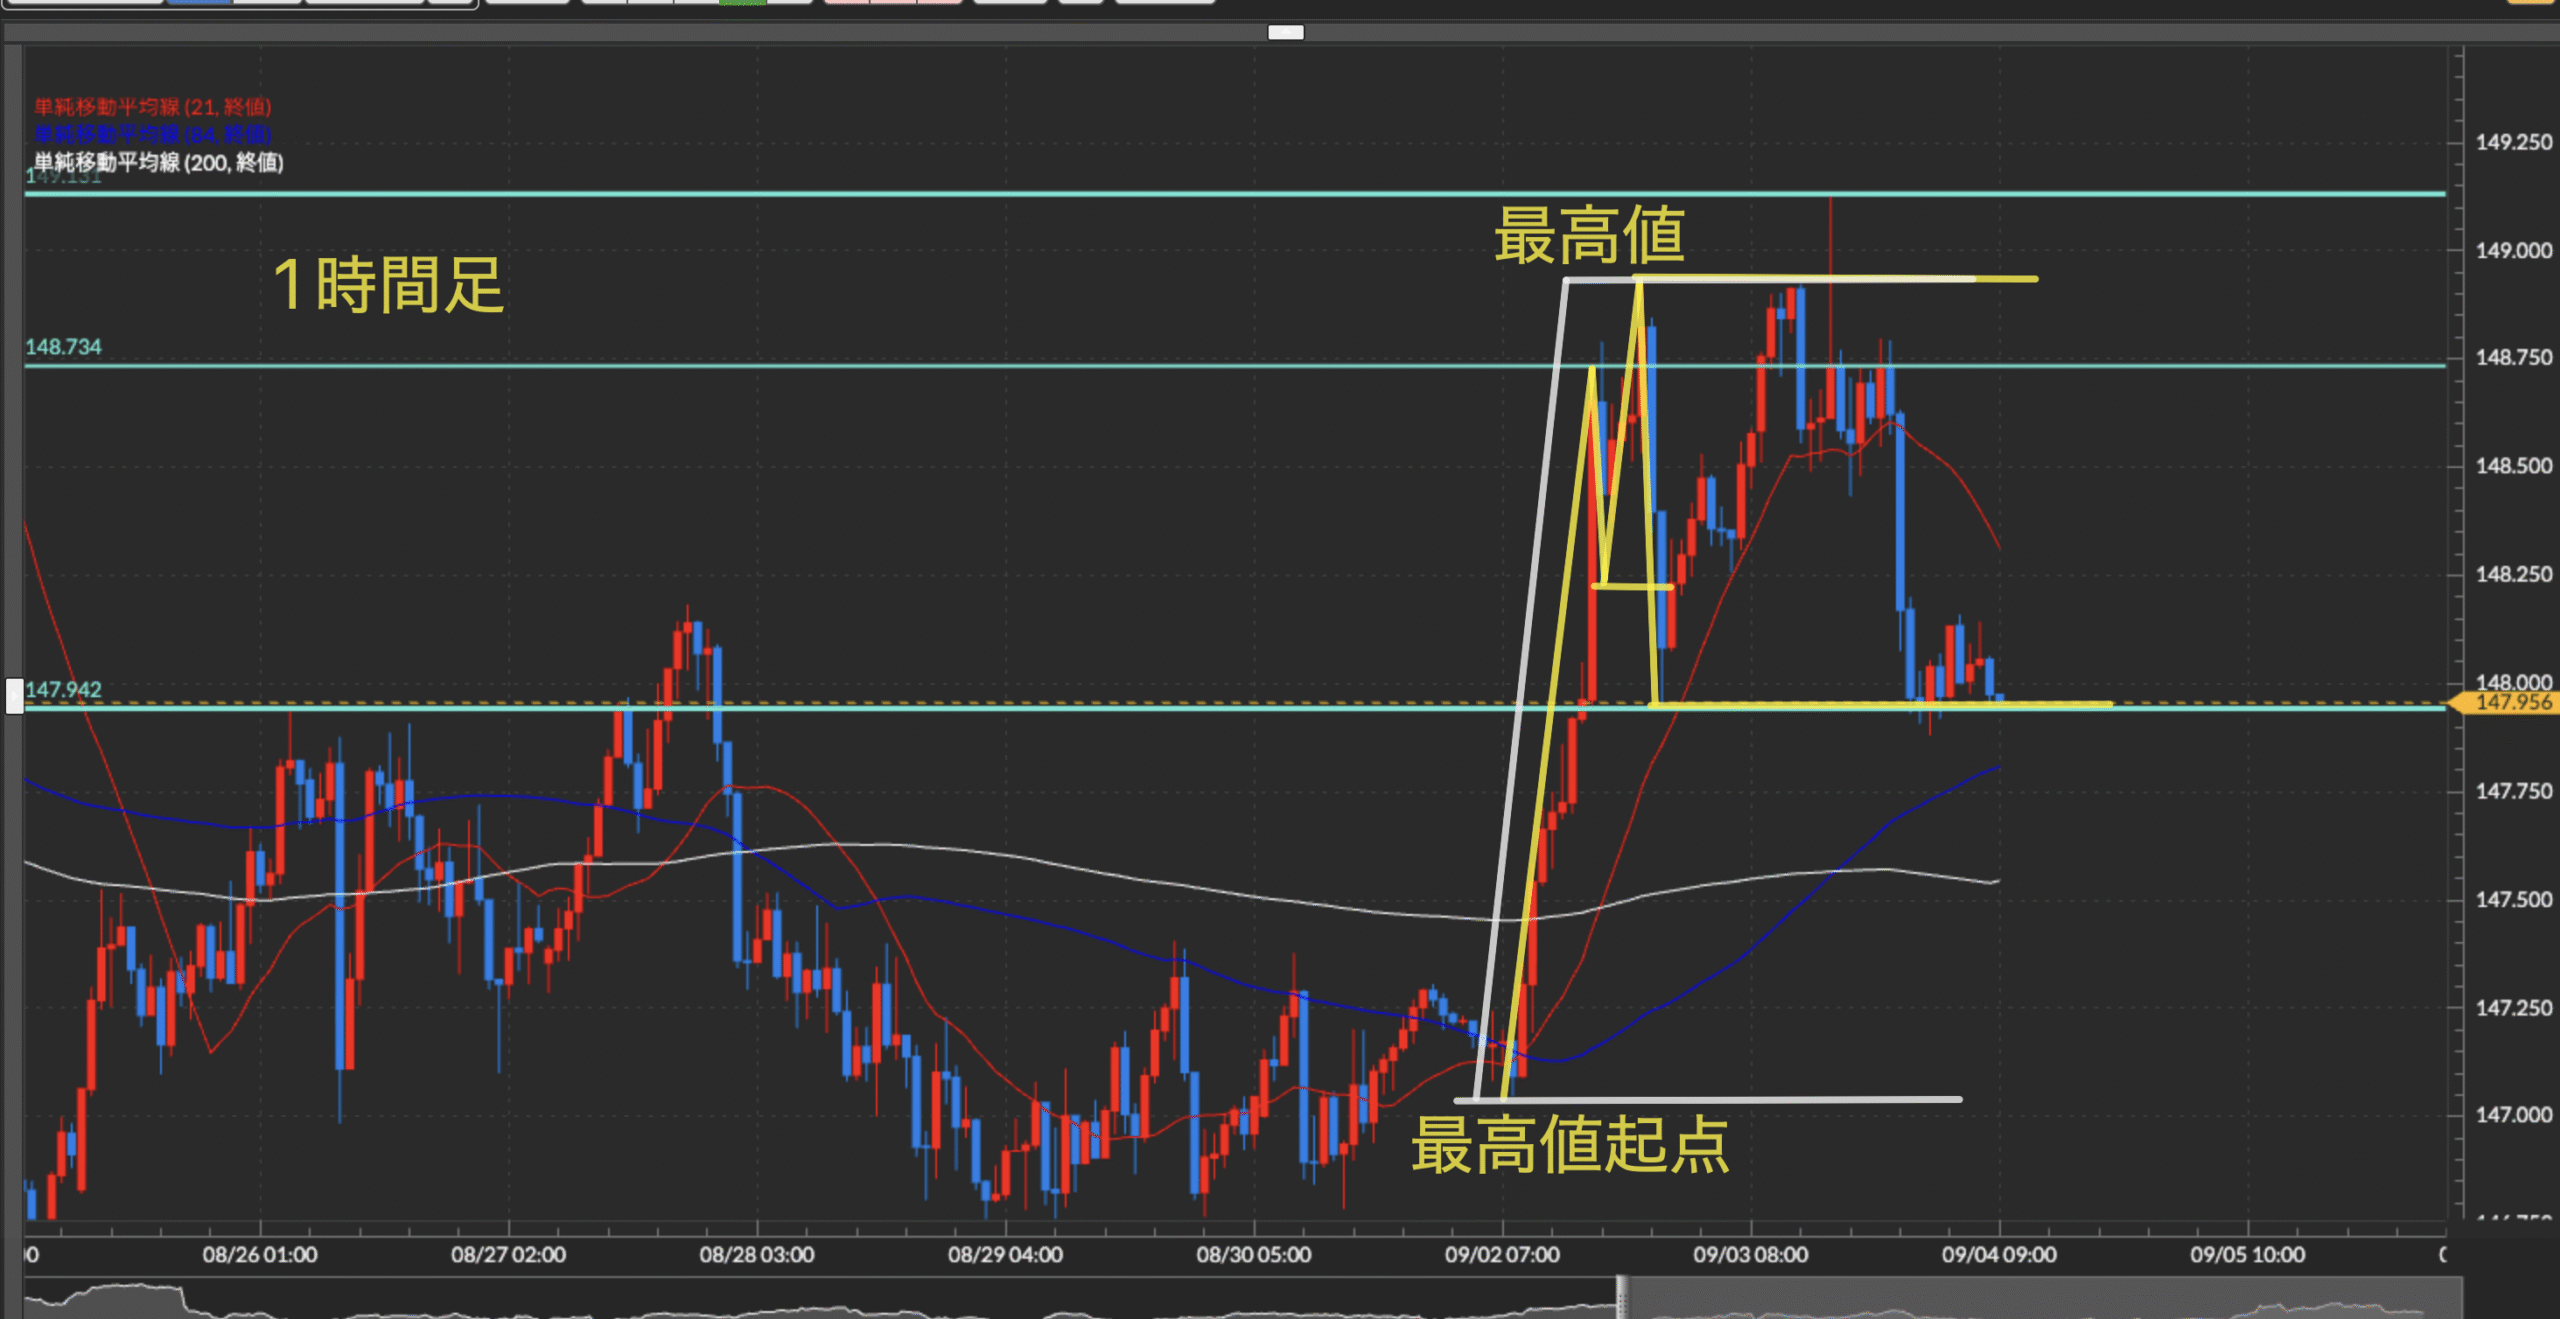Click the 147.750 price axis label
Screen dimensions: 2560x1319
coord(2514,791)
